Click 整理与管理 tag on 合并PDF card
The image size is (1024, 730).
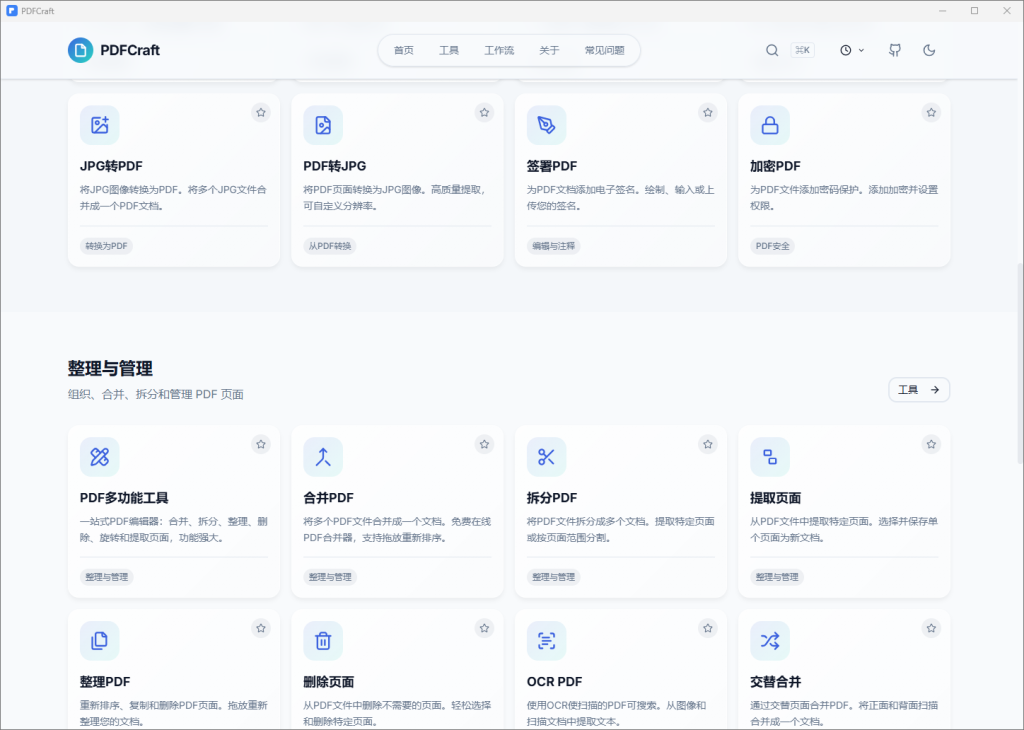tap(330, 577)
